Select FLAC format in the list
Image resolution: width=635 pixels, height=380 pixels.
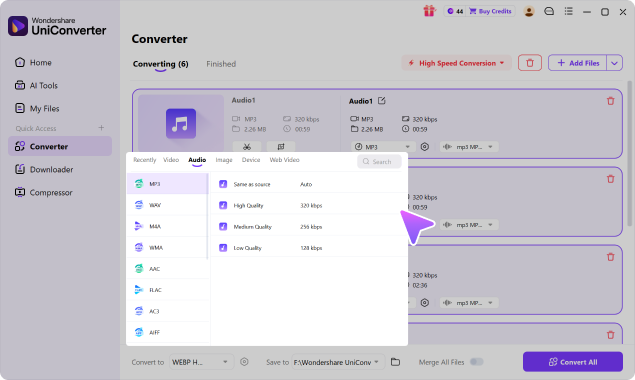pos(167,290)
